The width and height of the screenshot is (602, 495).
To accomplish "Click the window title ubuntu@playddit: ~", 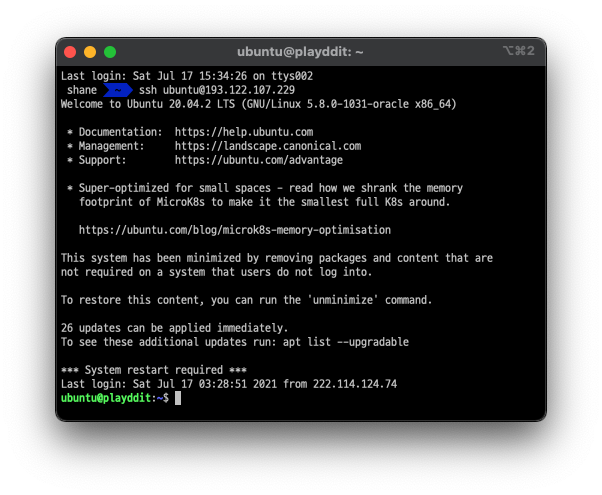I will pyautogui.click(x=300, y=51).
